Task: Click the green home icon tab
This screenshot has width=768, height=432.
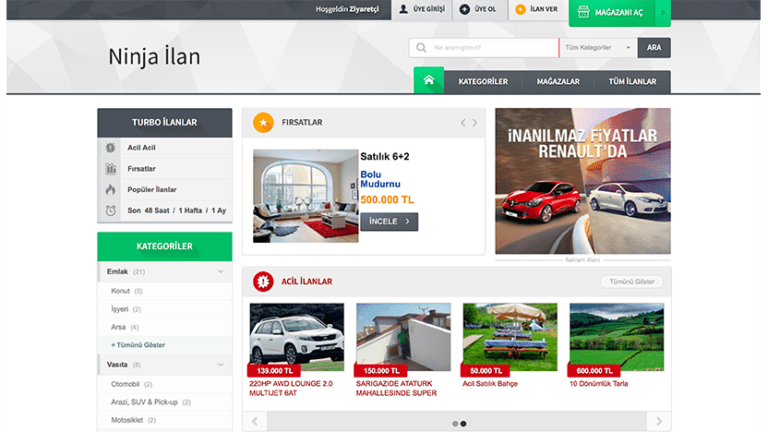Action: [429, 80]
